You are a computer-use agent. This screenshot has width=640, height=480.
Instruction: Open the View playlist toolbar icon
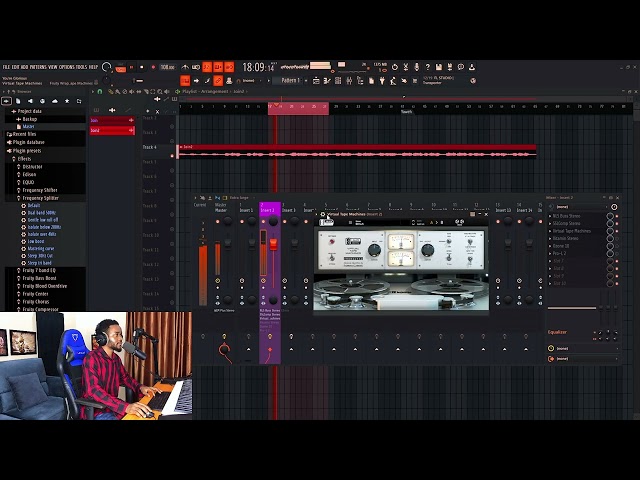click(x=316, y=81)
